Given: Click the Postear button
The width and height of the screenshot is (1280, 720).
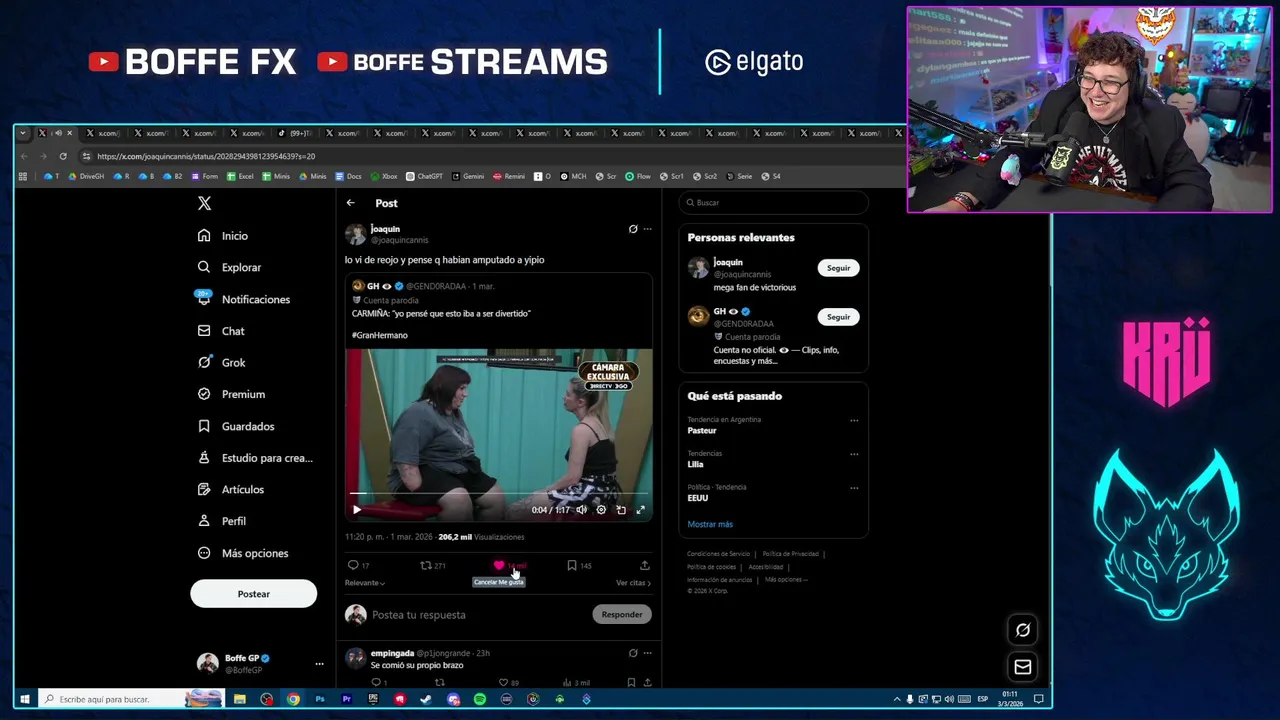Looking at the screenshot, I should point(253,594).
